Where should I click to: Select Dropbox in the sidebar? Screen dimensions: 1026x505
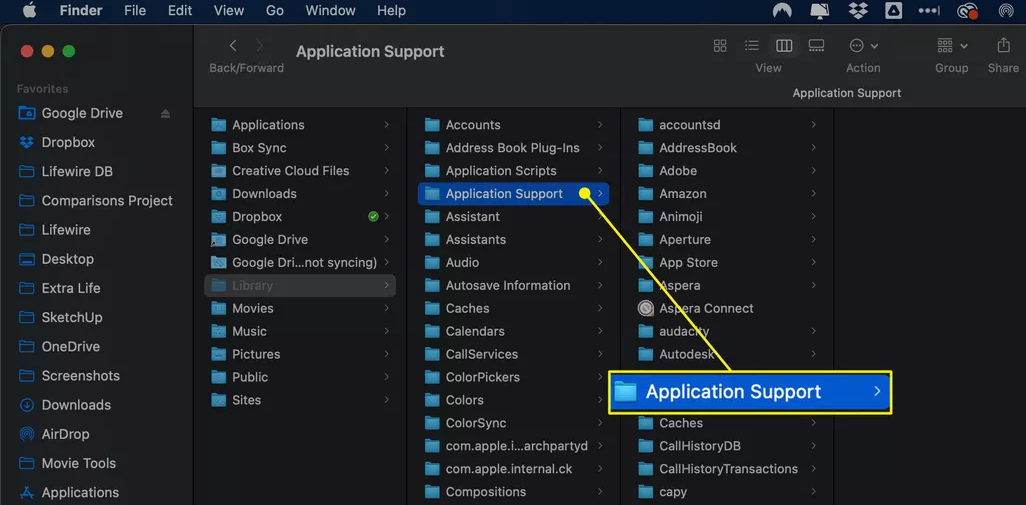68,142
